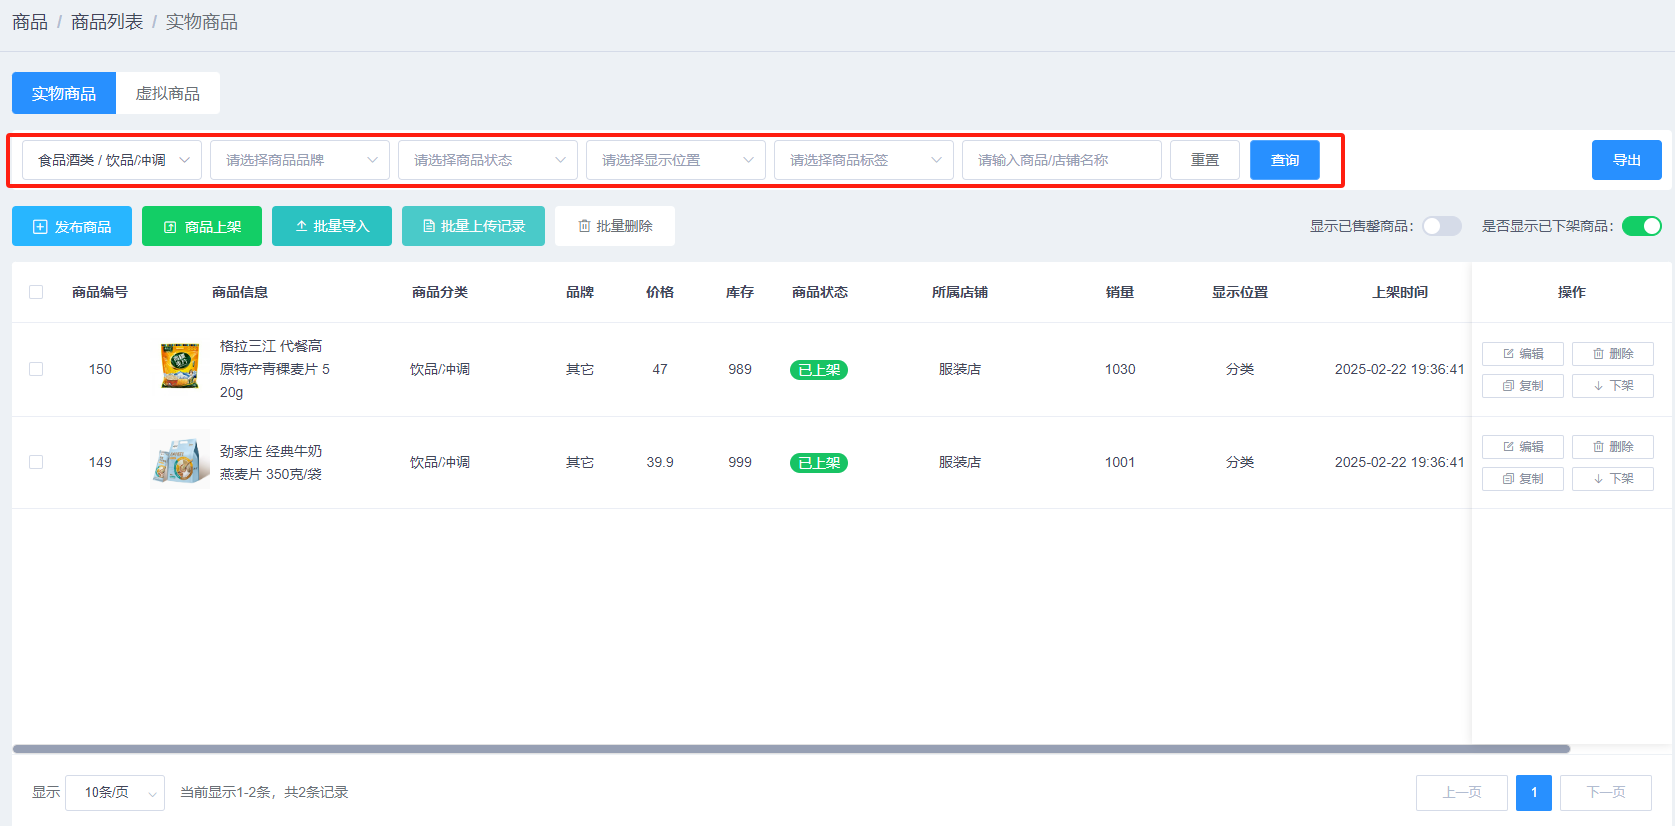Image resolution: width=1675 pixels, height=826 pixels.
Task: Click the 批量删除 trash icon button
Action: point(615,227)
